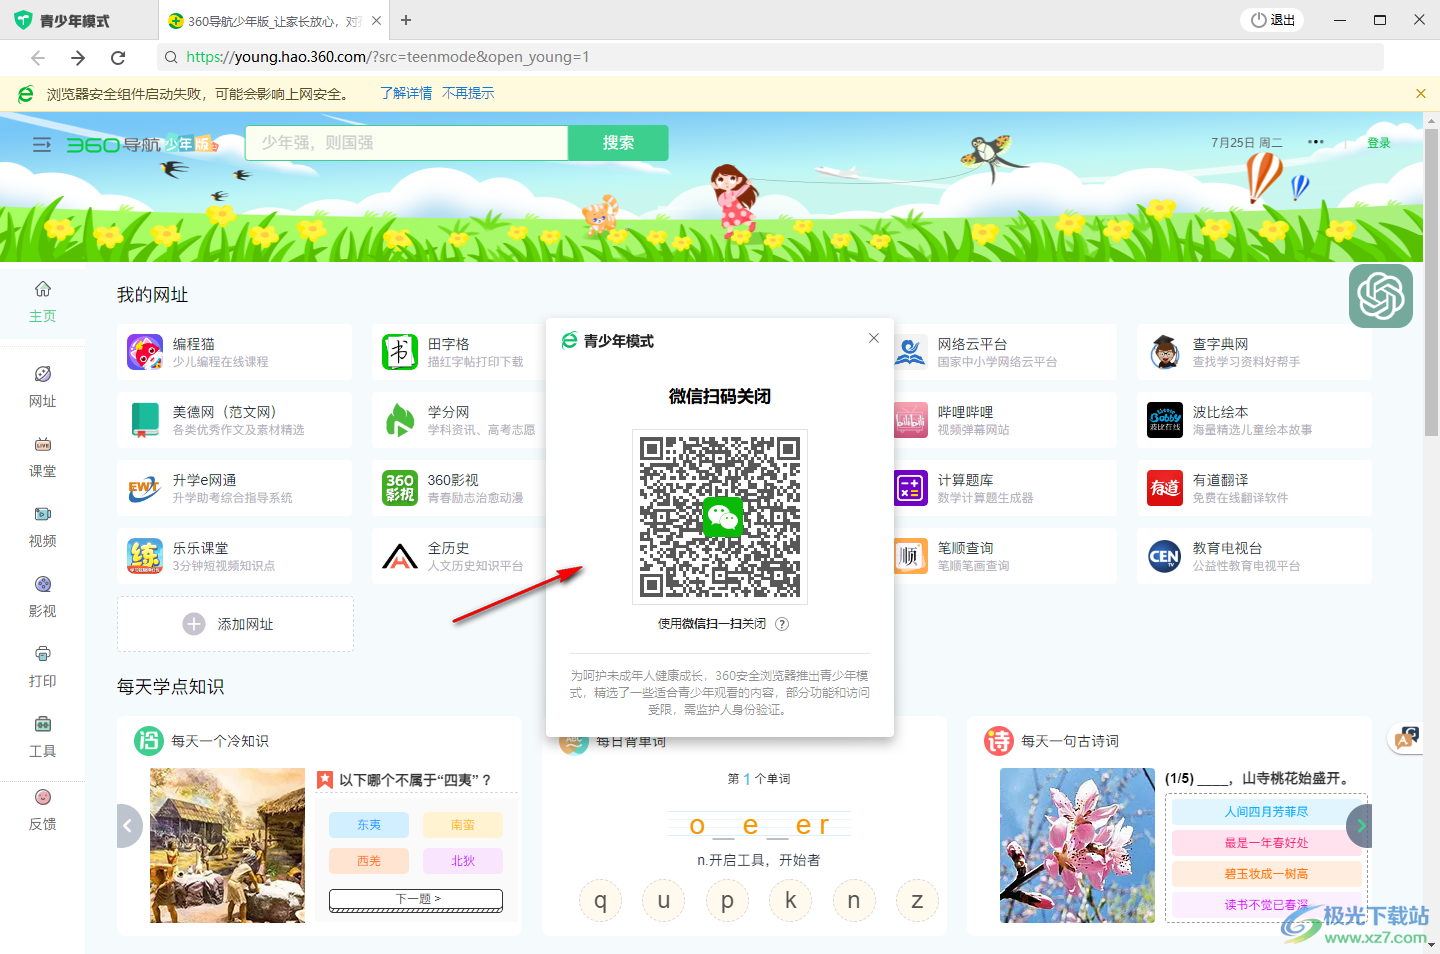Close the 青少年模式 dialog

click(x=874, y=338)
